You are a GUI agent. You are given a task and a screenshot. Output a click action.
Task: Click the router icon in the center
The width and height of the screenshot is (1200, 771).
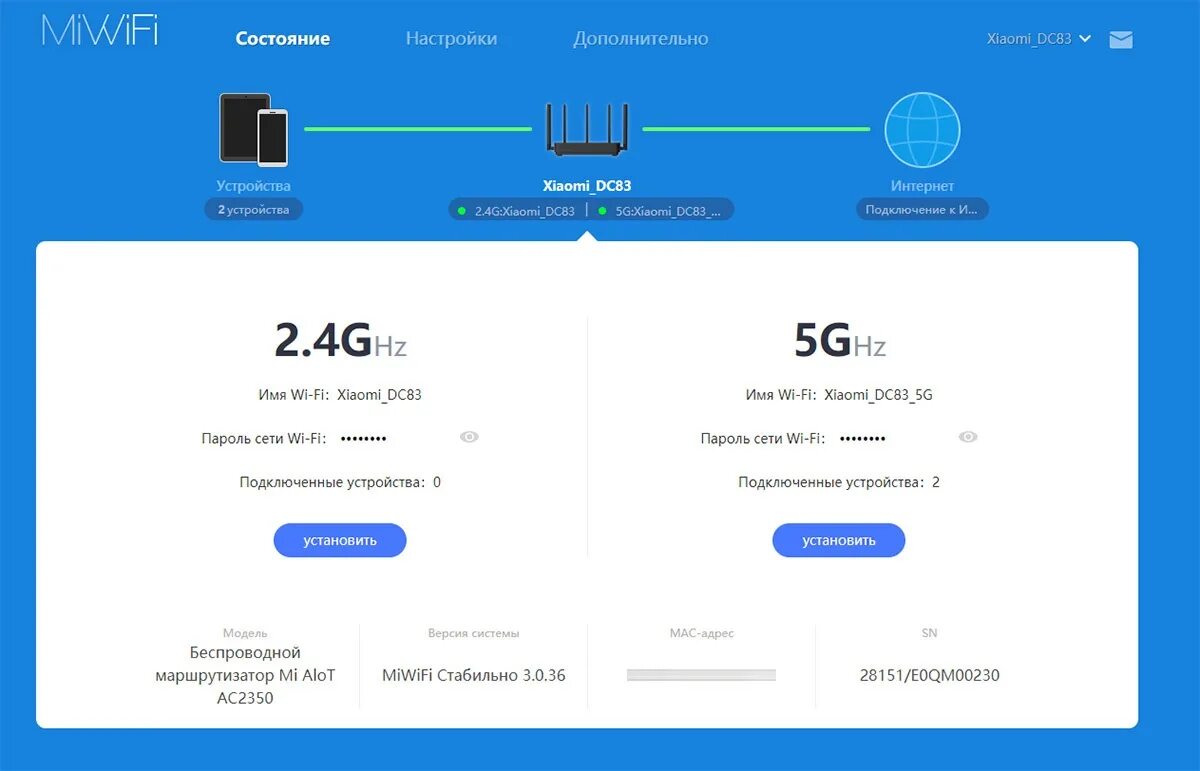[x=587, y=129]
